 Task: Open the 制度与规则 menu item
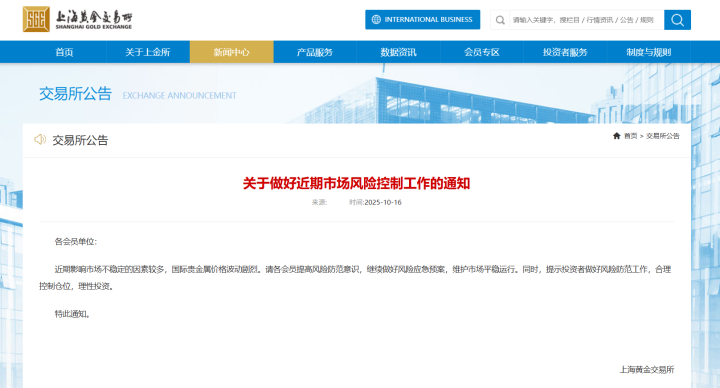click(649, 52)
